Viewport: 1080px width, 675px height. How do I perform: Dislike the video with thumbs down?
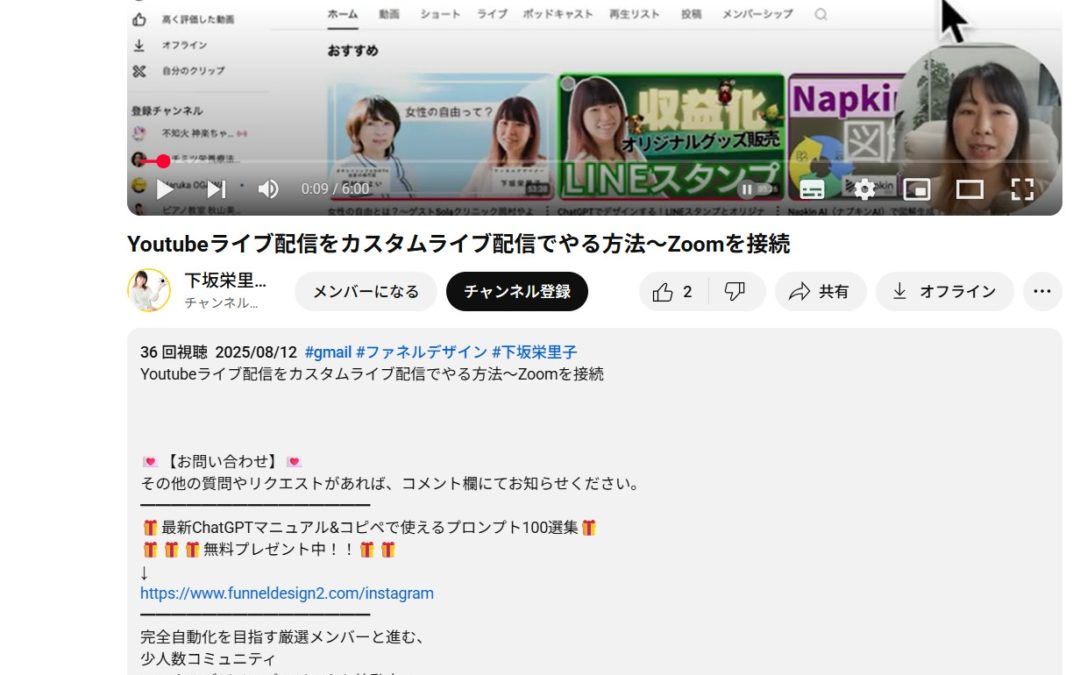(735, 292)
